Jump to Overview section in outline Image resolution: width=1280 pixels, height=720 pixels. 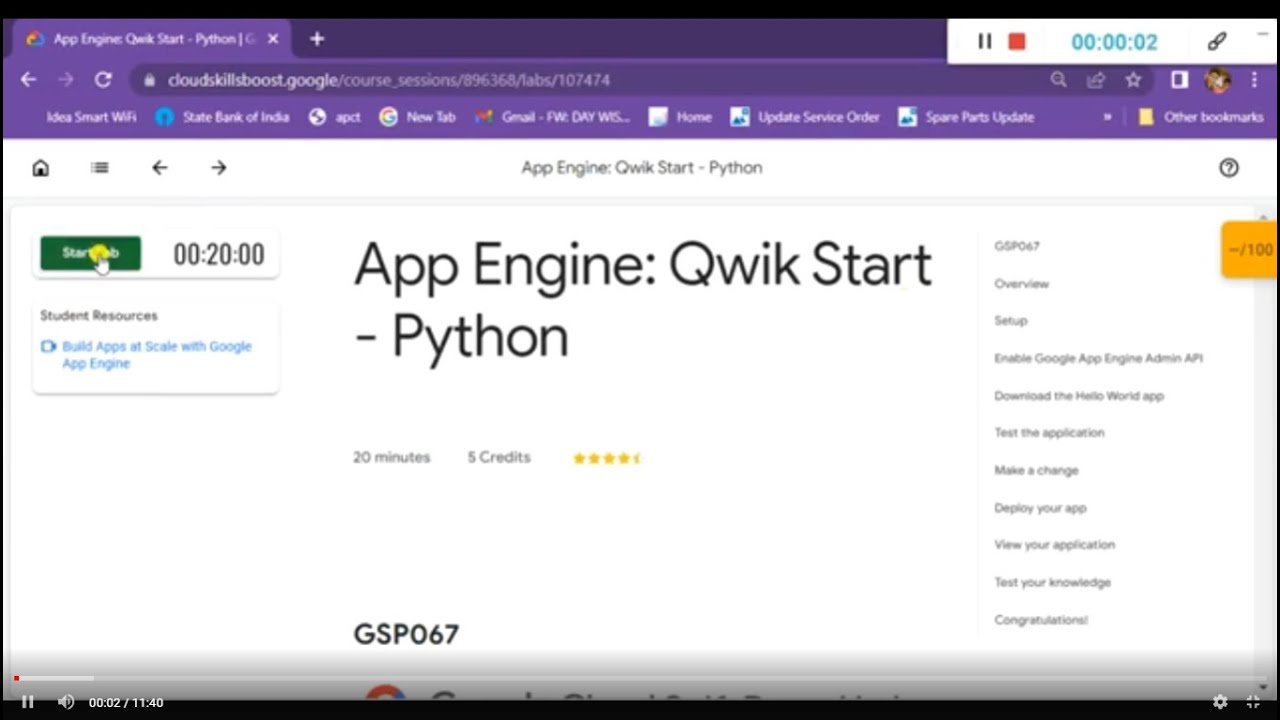tap(1021, 284)
